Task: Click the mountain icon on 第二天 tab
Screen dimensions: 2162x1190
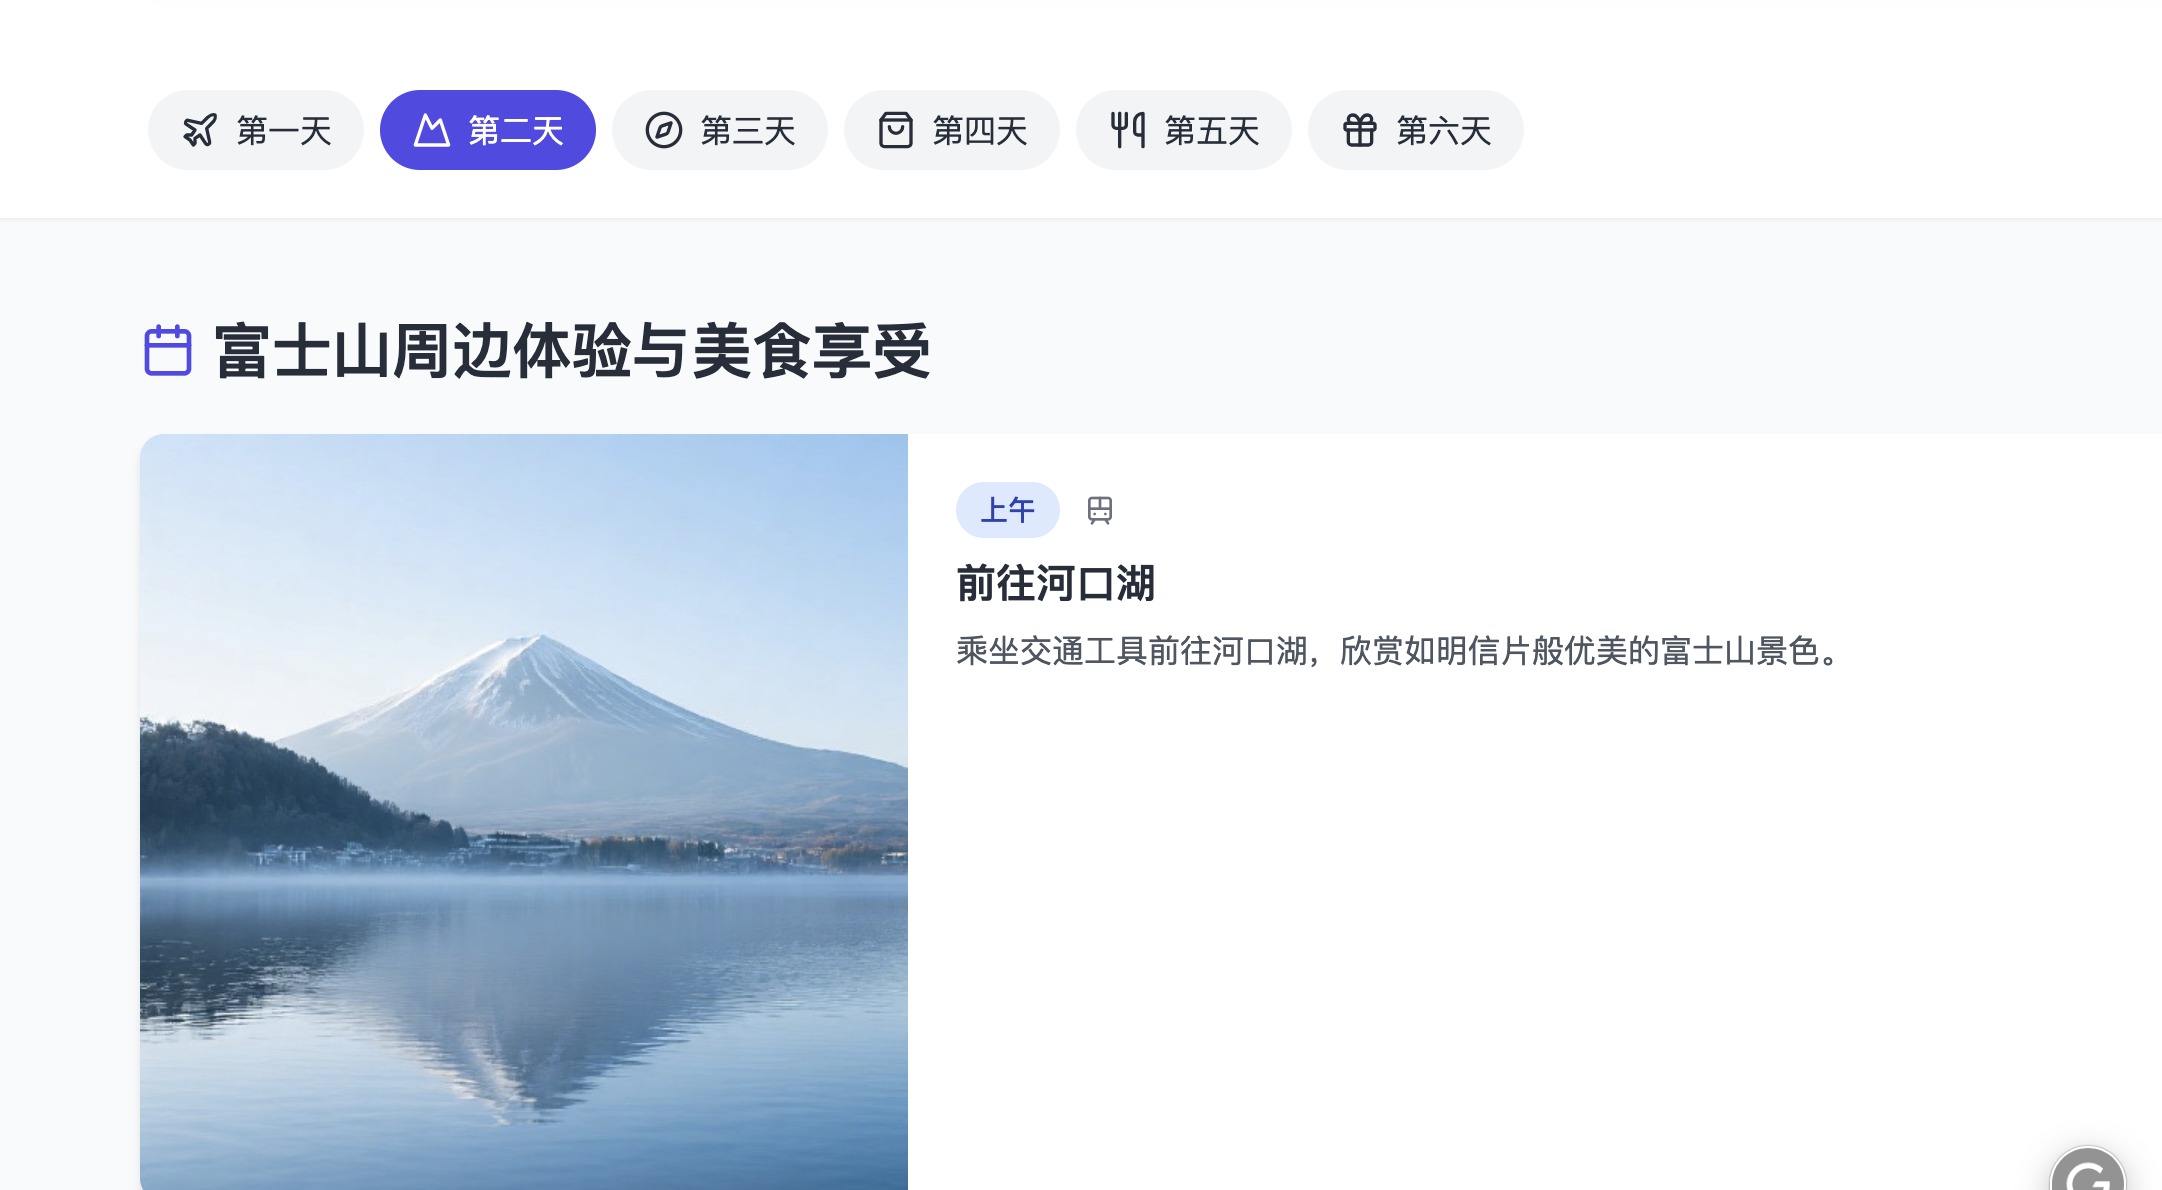Action: point(432,130)
